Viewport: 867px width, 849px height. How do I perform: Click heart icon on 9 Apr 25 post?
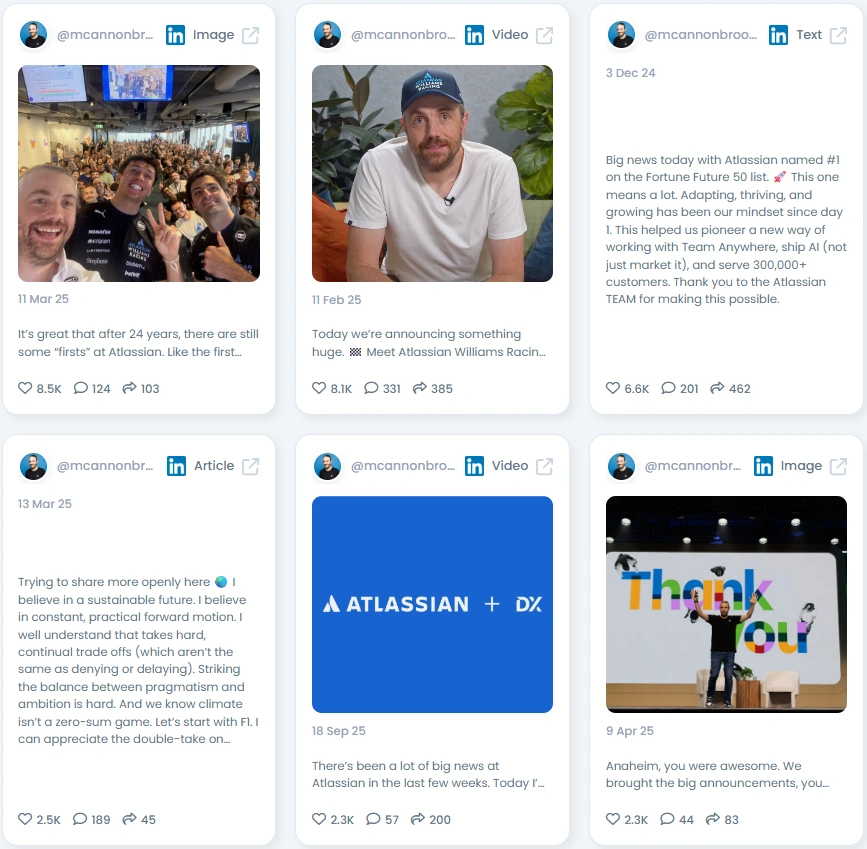tap(613, 819)
